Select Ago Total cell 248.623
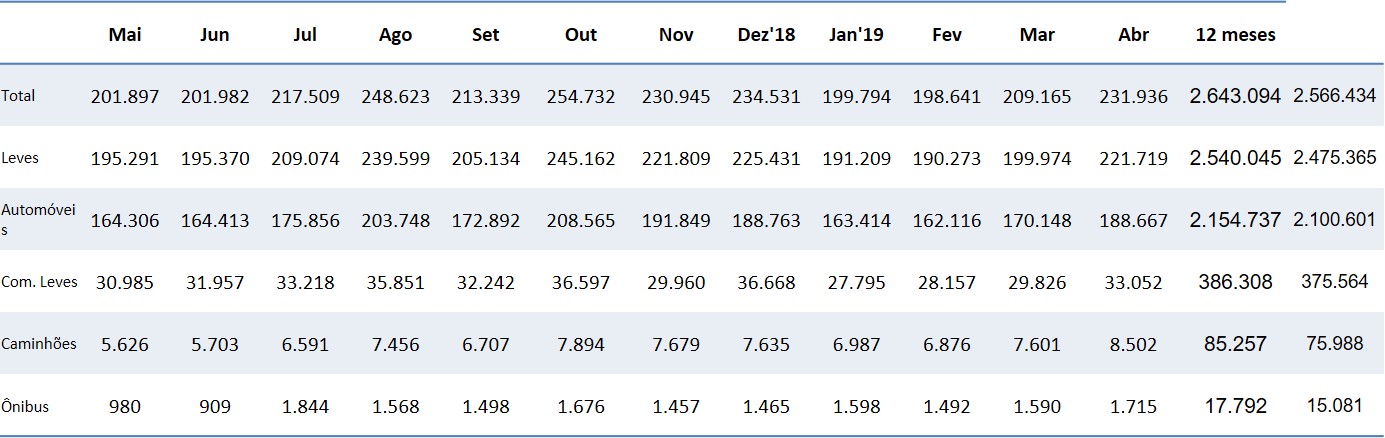Image resolution: width=1385 pixels, height=438 pixels. tap(396, 97)
